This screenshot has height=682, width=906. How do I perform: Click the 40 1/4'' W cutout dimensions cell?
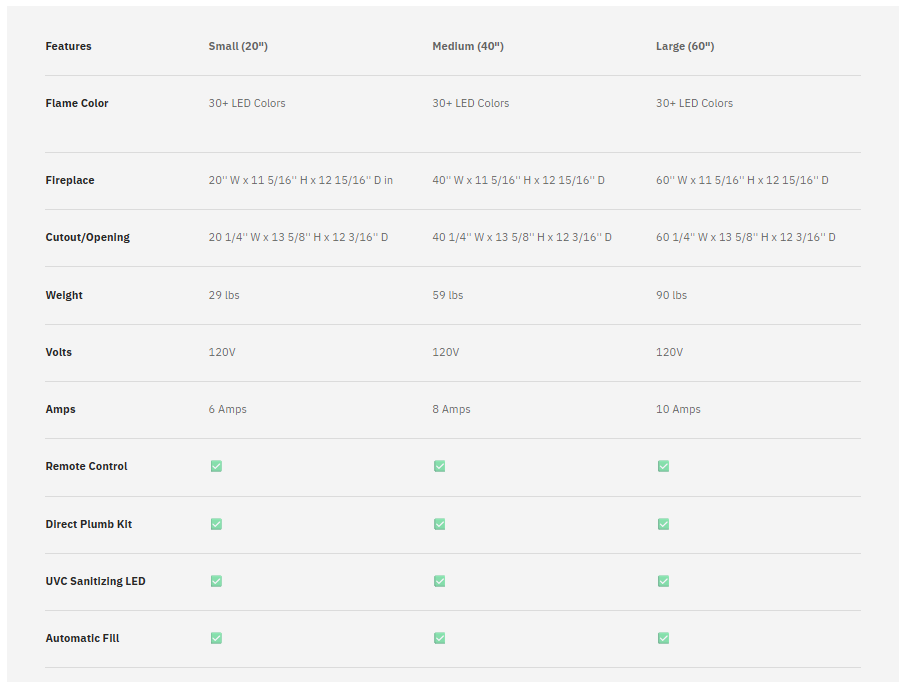coord(522,237)
